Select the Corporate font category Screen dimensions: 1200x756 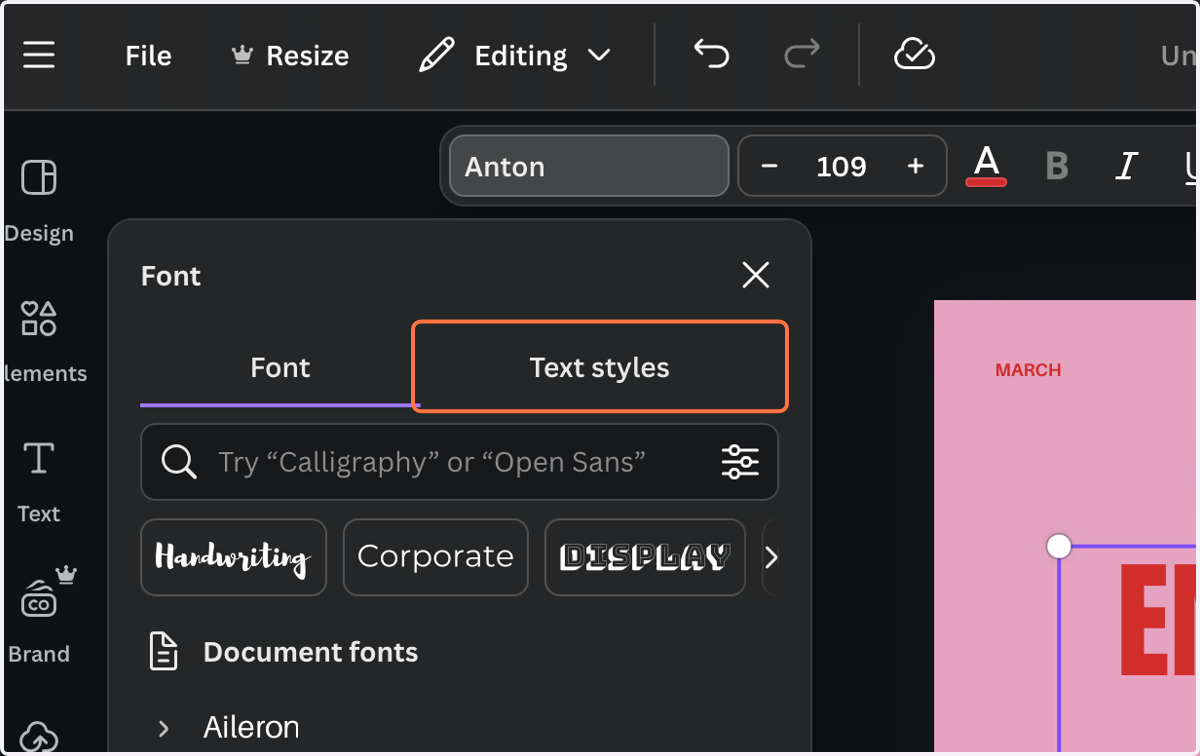click(x=435, y=557)
